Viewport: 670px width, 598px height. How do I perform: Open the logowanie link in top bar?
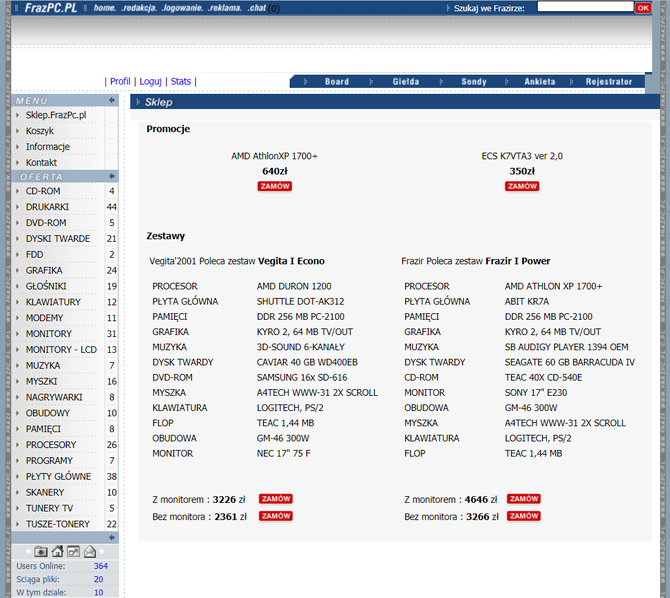click(x=182, y=8)
